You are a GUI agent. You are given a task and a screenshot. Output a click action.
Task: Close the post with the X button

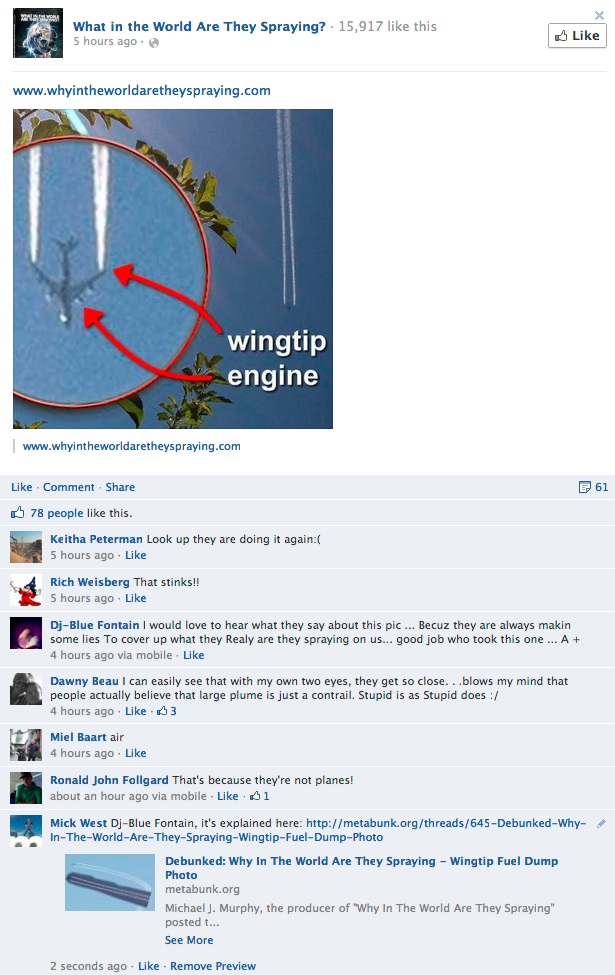coord(599,15)
